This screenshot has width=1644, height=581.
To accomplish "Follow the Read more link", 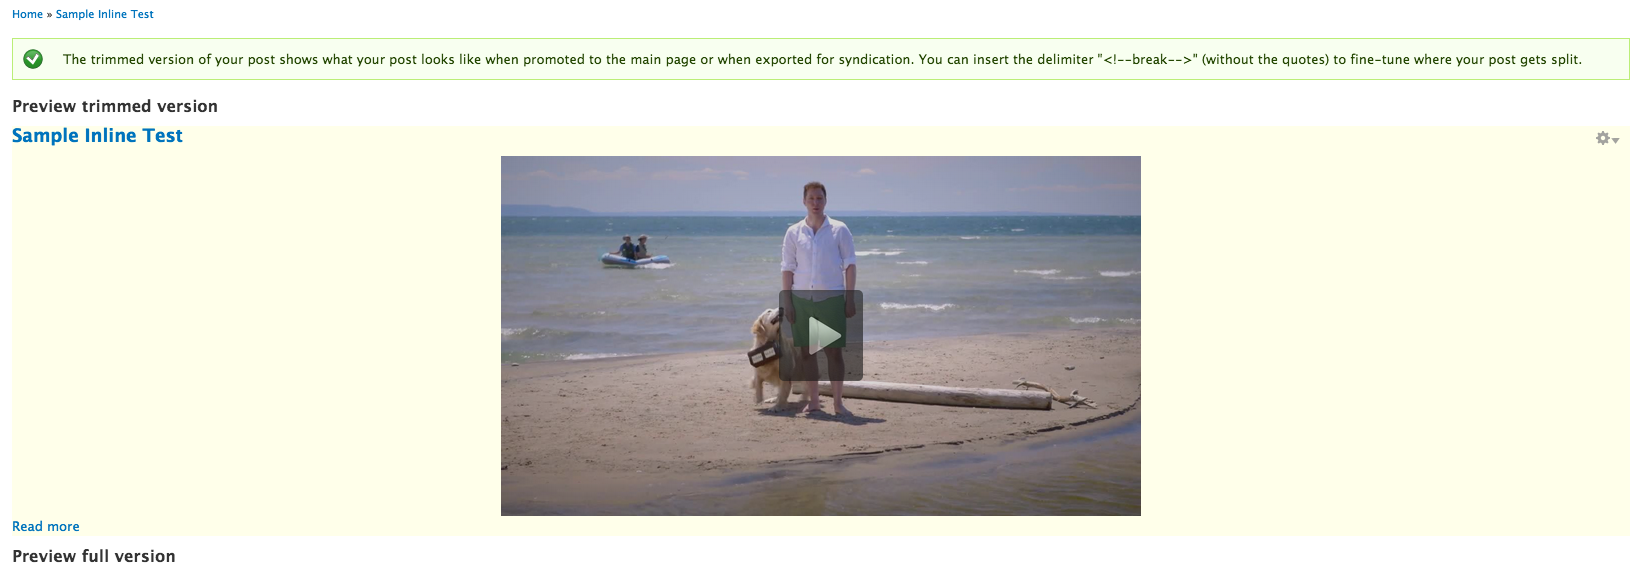I will 46,526.
